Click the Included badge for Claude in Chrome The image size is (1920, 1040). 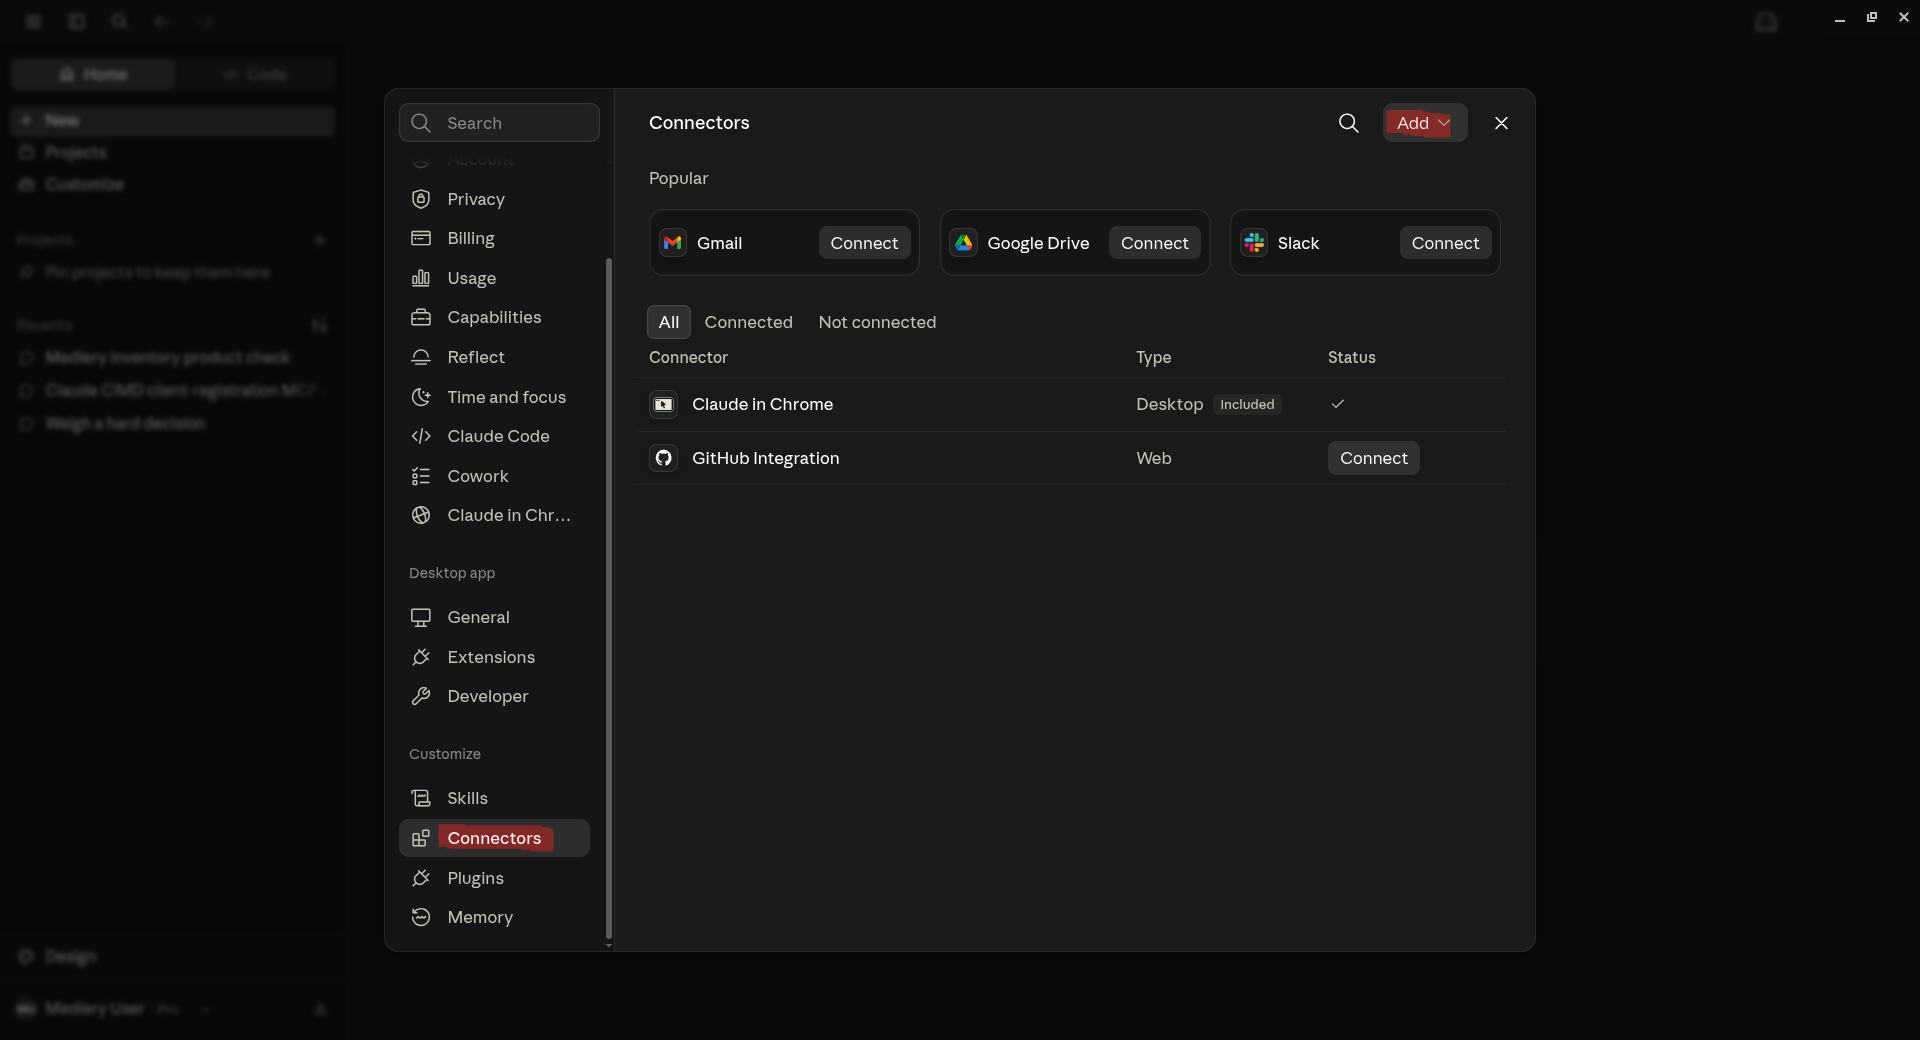click(x=1247, y=404)
